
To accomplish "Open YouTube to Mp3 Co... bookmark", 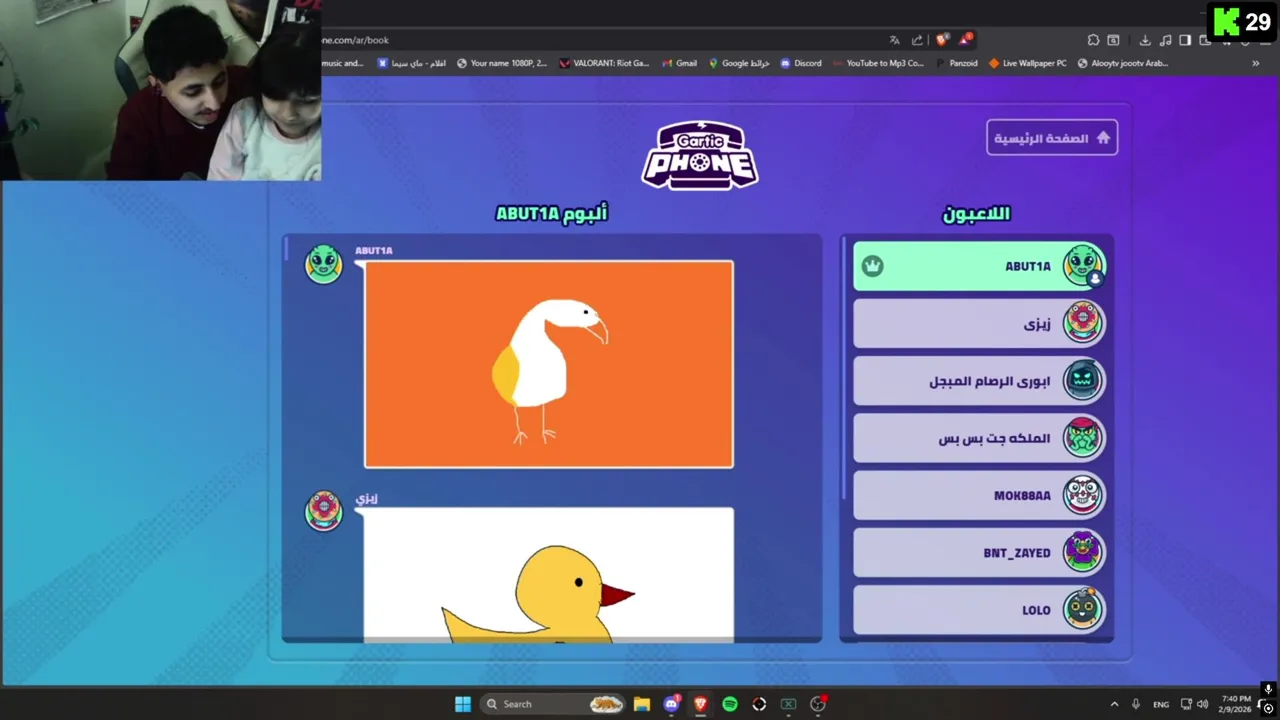I will click(878, 63).
